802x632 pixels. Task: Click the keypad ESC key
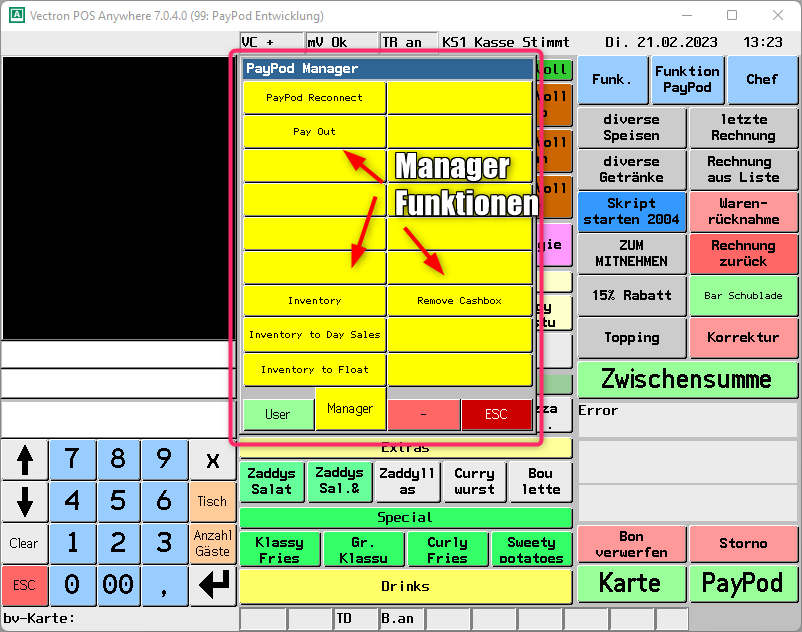pyautogui.click(x=25, y=585)
